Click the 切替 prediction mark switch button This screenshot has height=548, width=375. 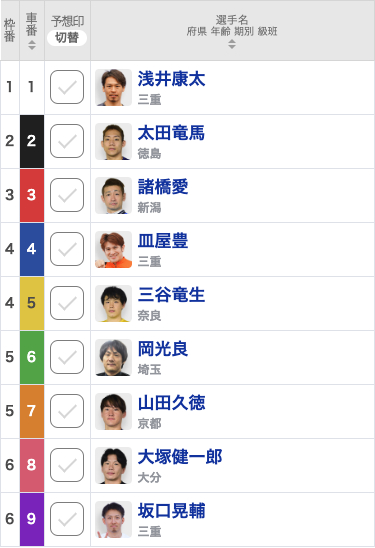(67, 37)
